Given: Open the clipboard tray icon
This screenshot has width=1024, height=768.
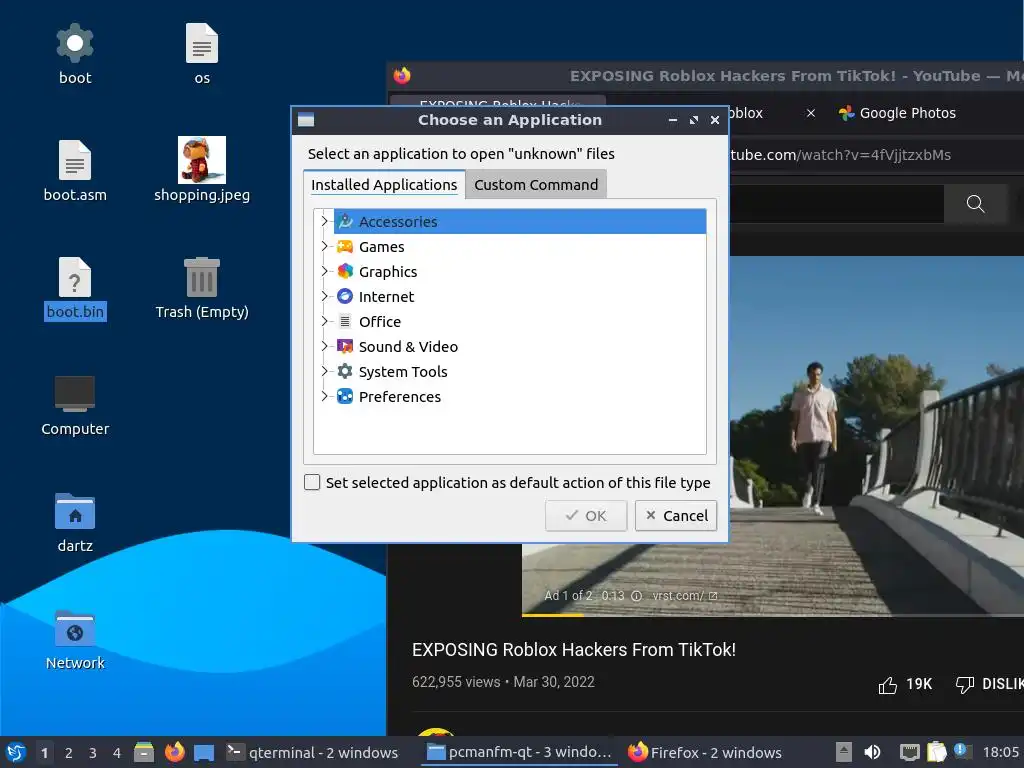Looking at the screenshot, I should coord(936,752).
